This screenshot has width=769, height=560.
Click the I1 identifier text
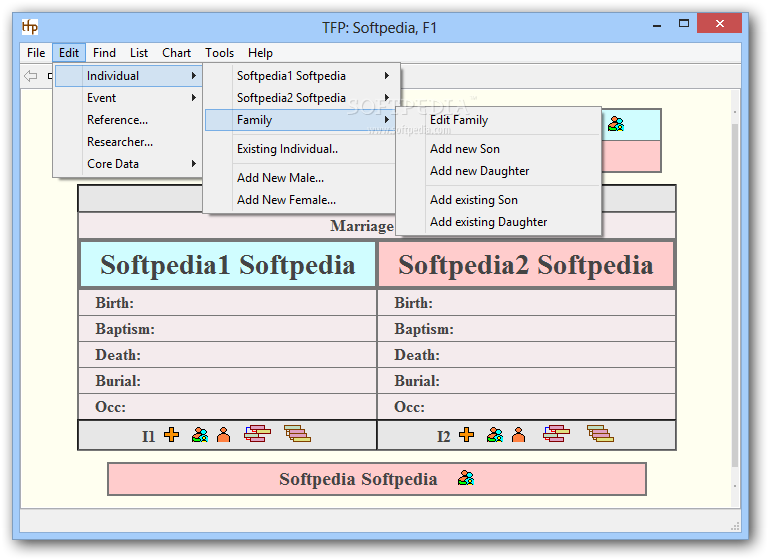point(149,436)
